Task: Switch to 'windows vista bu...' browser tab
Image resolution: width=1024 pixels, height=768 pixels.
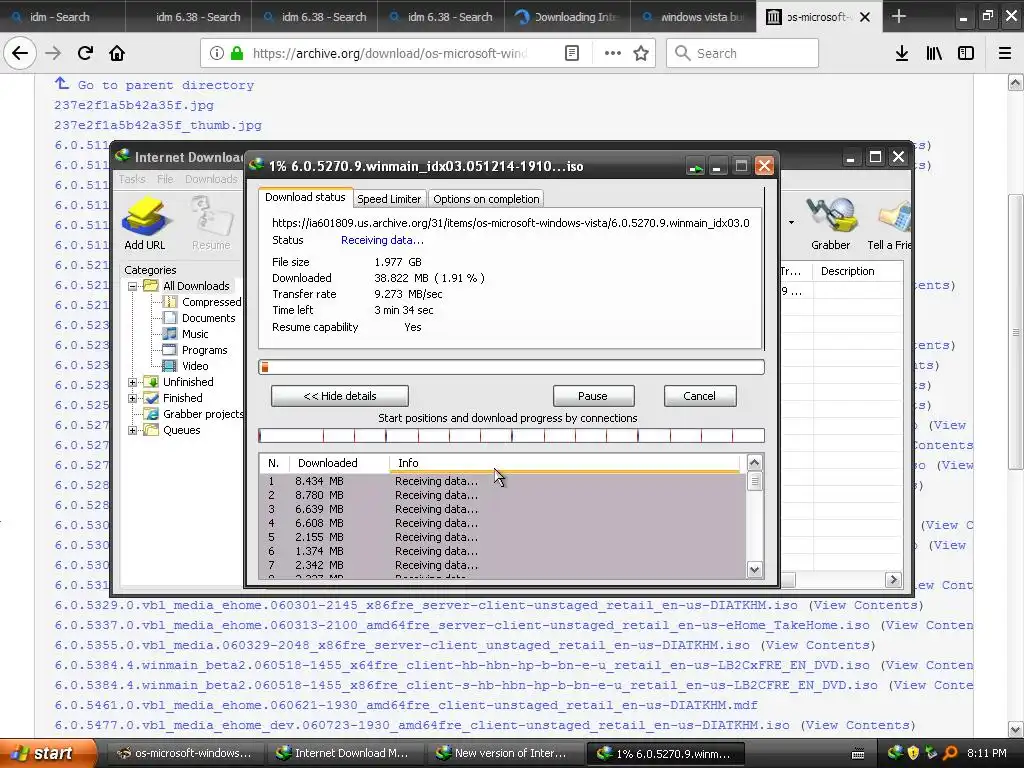Action: point(694,17)
